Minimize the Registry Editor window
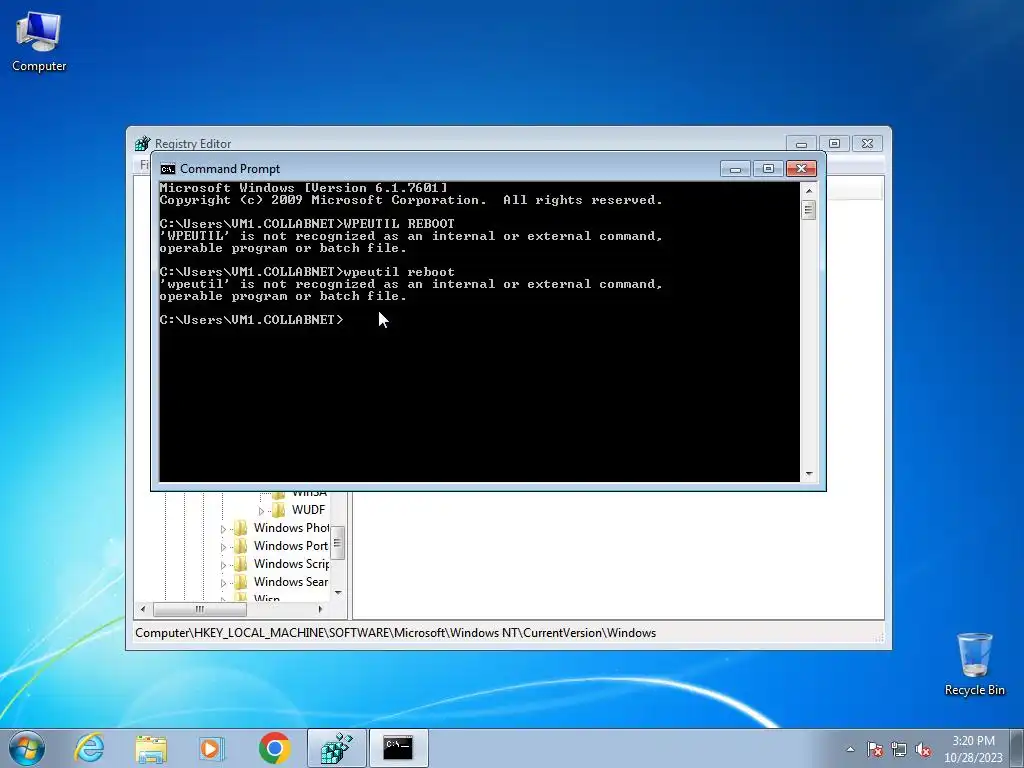 [801, 144]
